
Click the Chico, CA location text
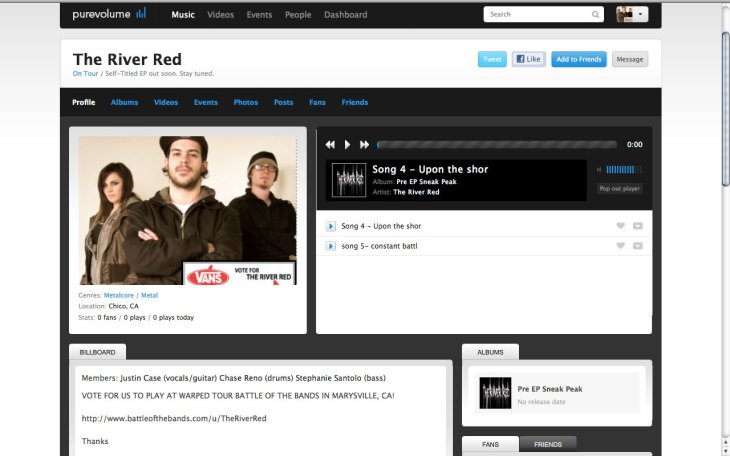pyautogui.click(x=123, y=306)
